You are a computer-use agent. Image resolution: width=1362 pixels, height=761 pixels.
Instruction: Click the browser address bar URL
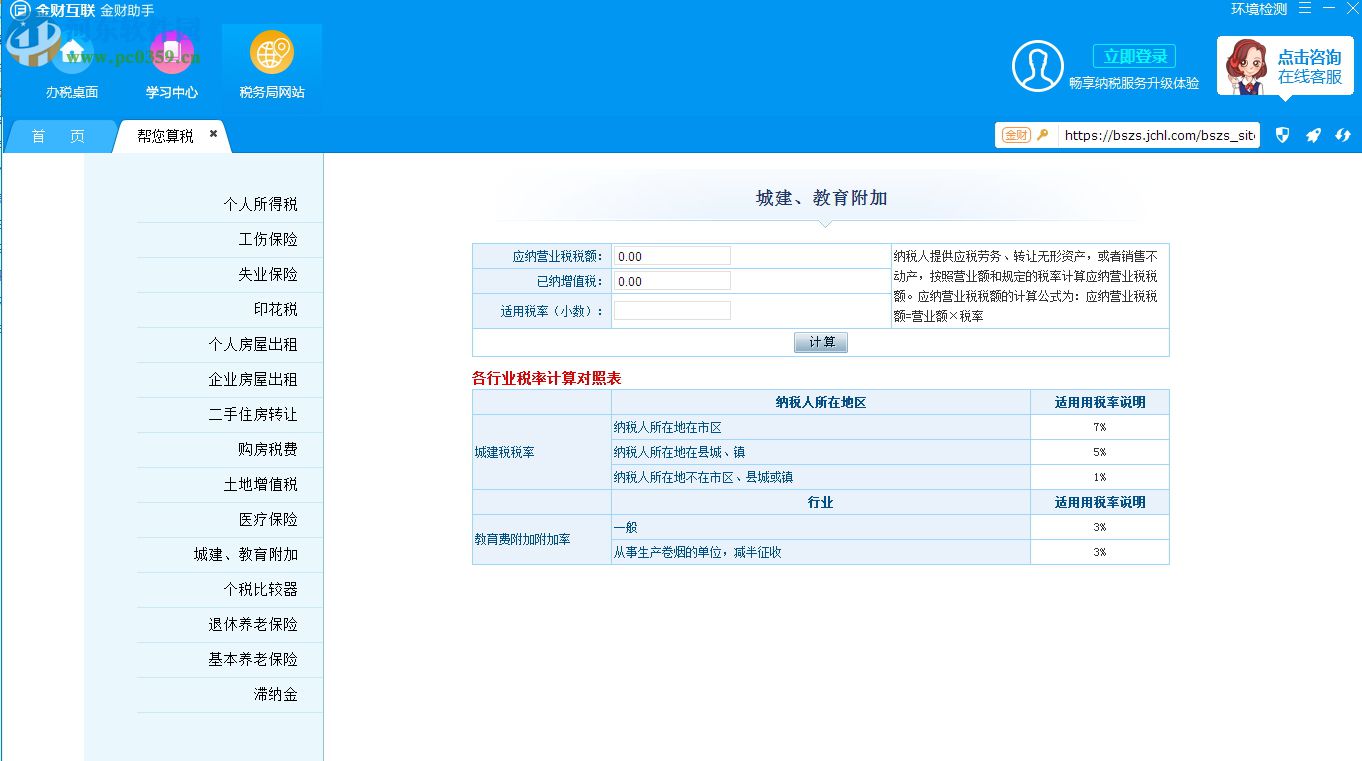coord(1158,135)
